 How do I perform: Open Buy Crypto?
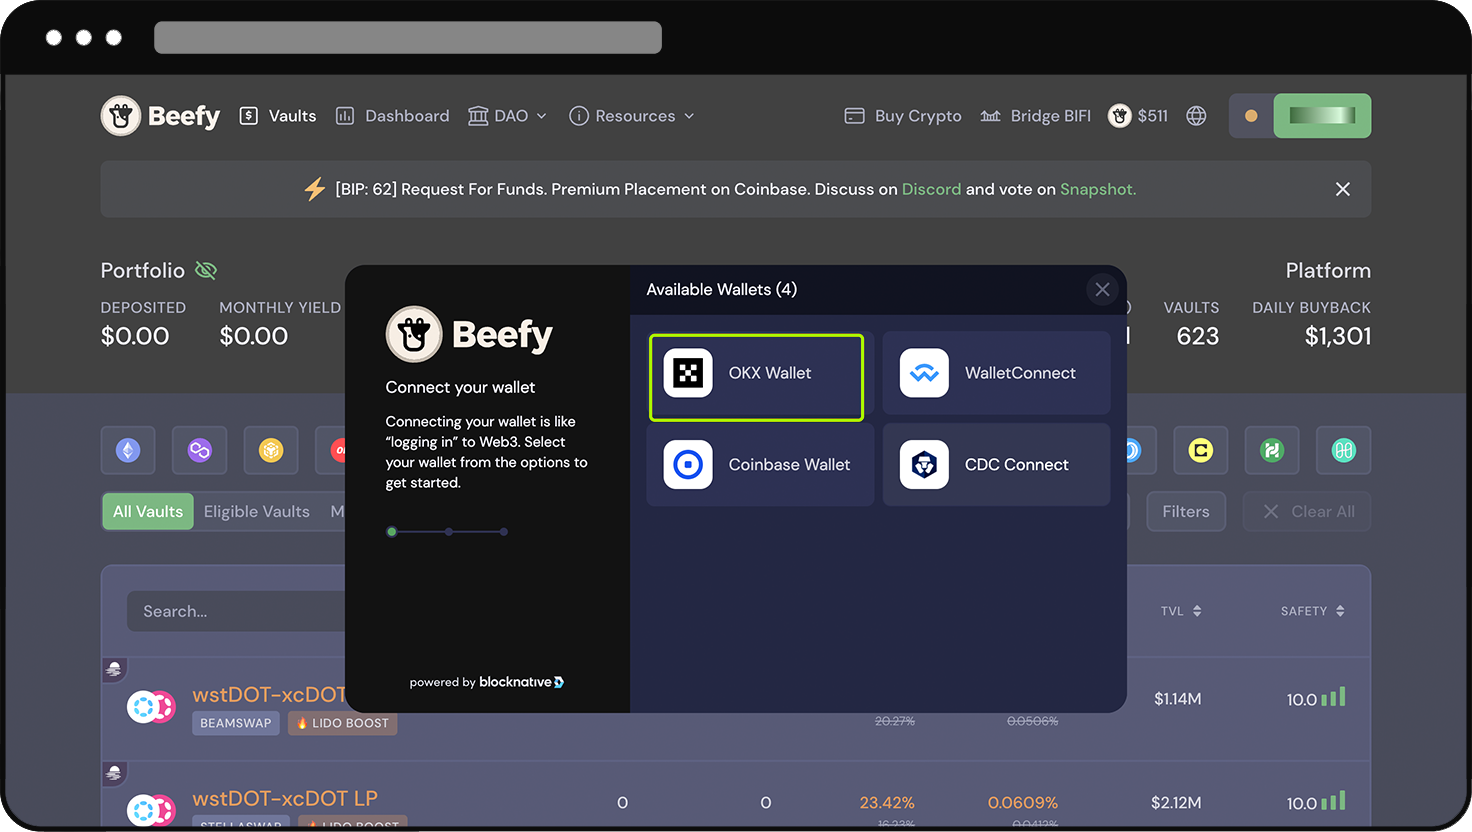(903, 116)
